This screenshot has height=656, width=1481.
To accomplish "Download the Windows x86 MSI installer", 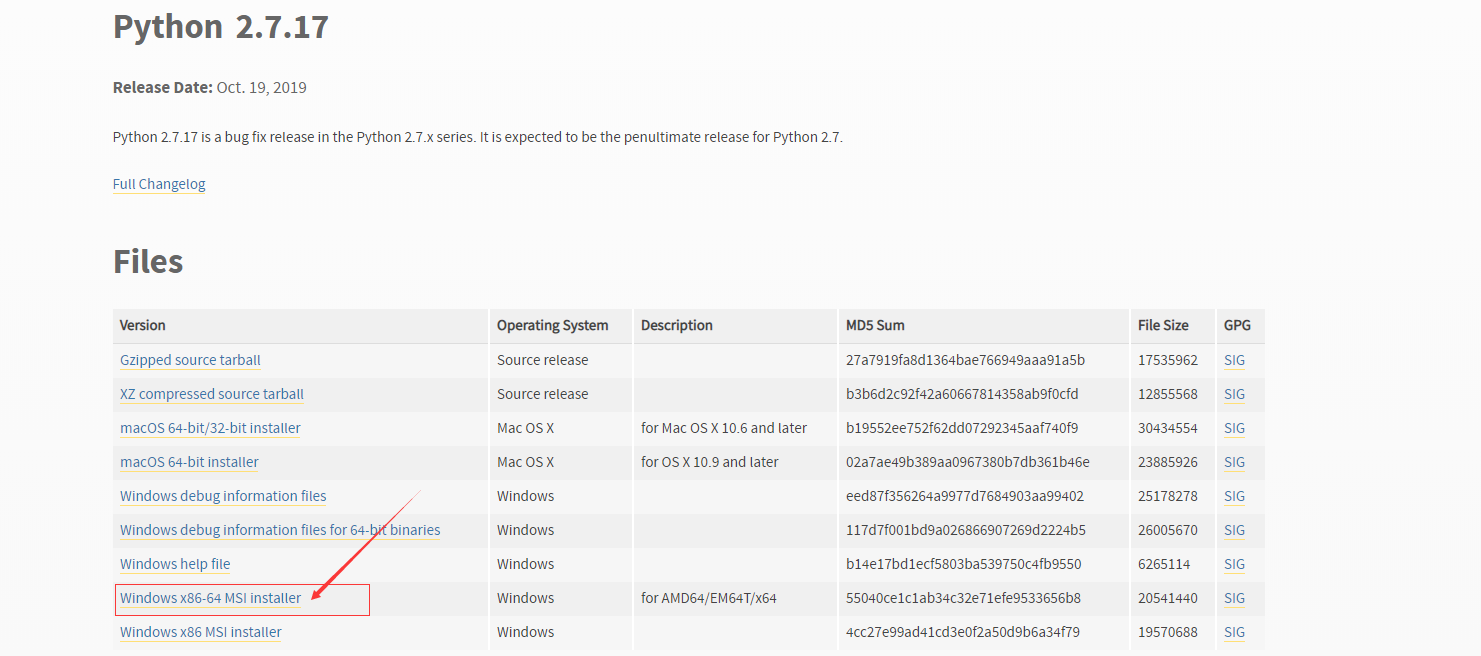I will [x=201, y=632].
